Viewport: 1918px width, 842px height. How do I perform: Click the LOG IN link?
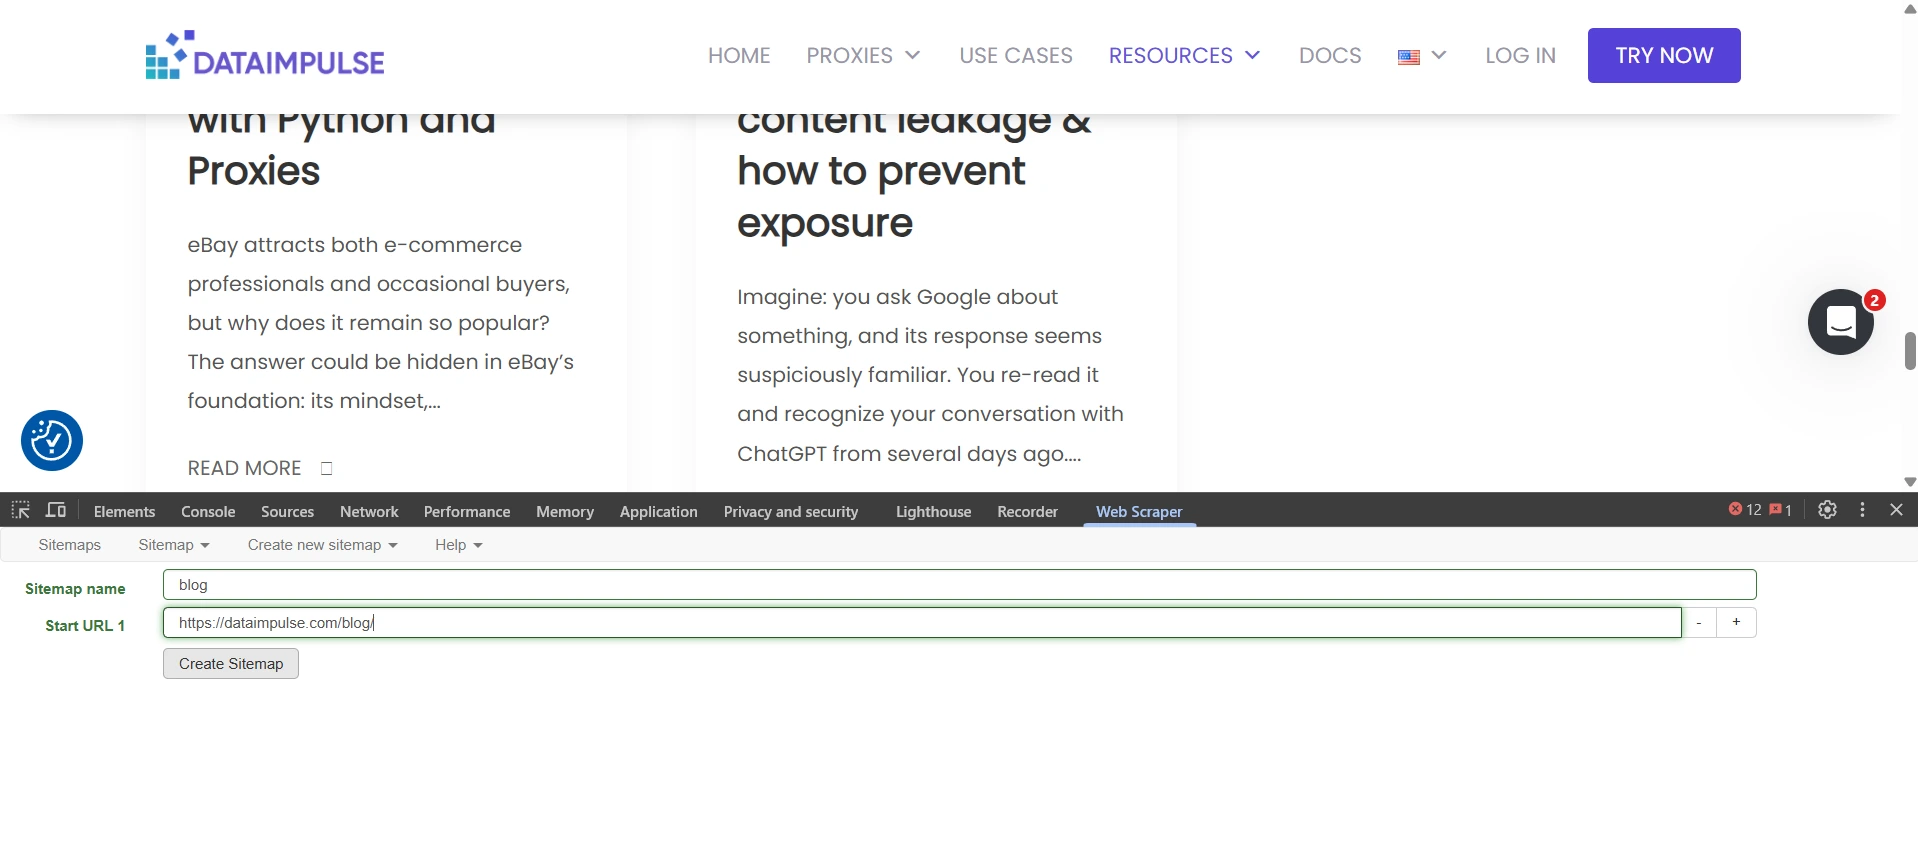1520,55
